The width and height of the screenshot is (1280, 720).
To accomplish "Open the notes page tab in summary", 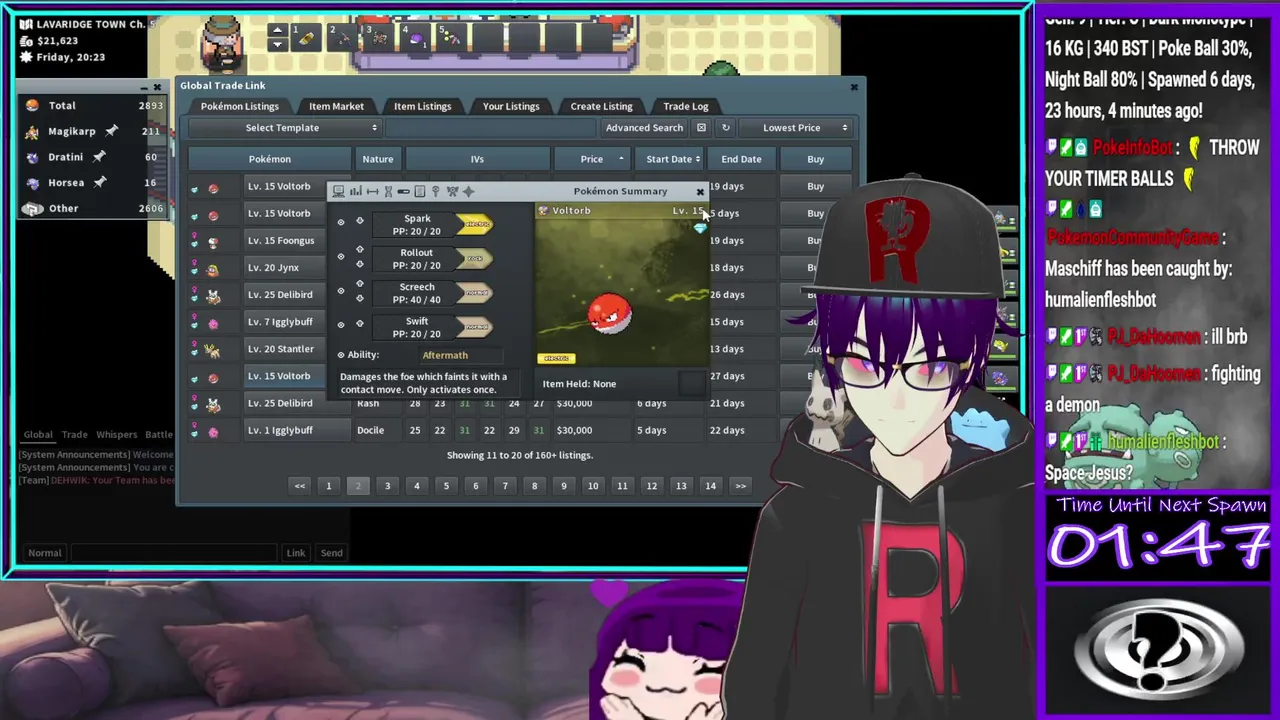I will point(419,191).
